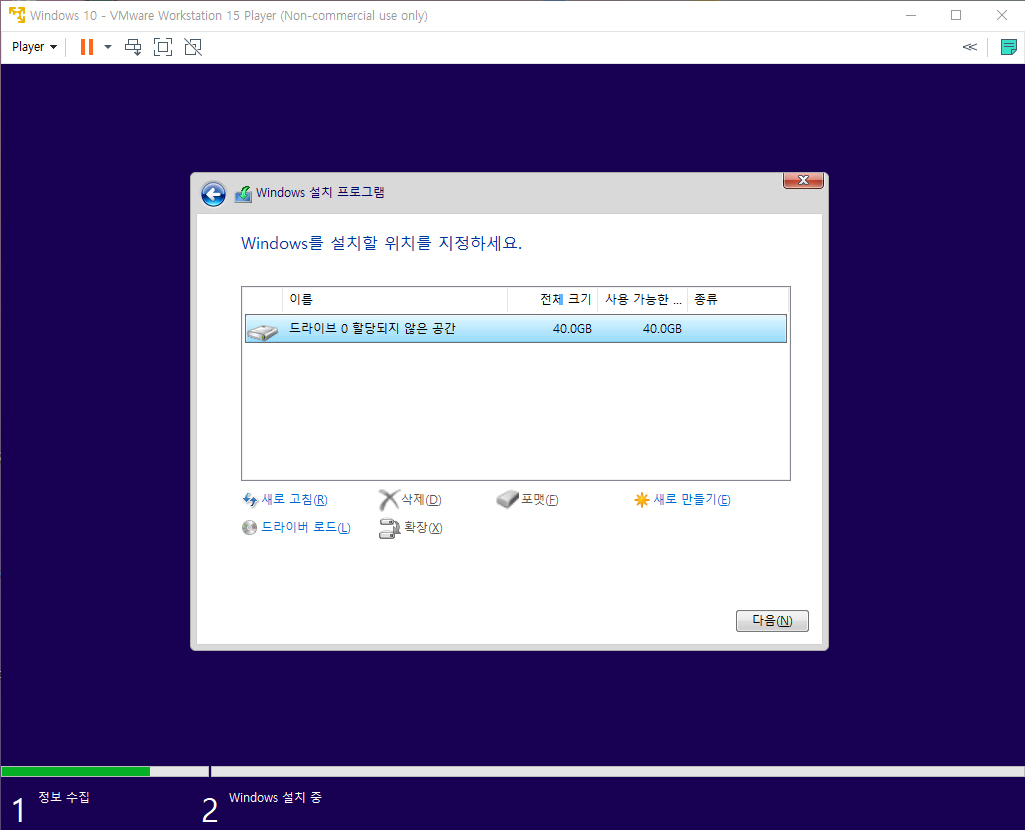
Task: Click the extend partition icon
Action: point(389,528)
